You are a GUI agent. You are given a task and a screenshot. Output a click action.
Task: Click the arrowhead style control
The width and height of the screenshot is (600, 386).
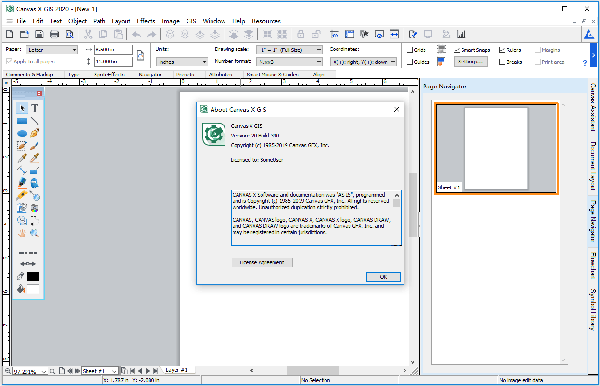tap(28, 264)
